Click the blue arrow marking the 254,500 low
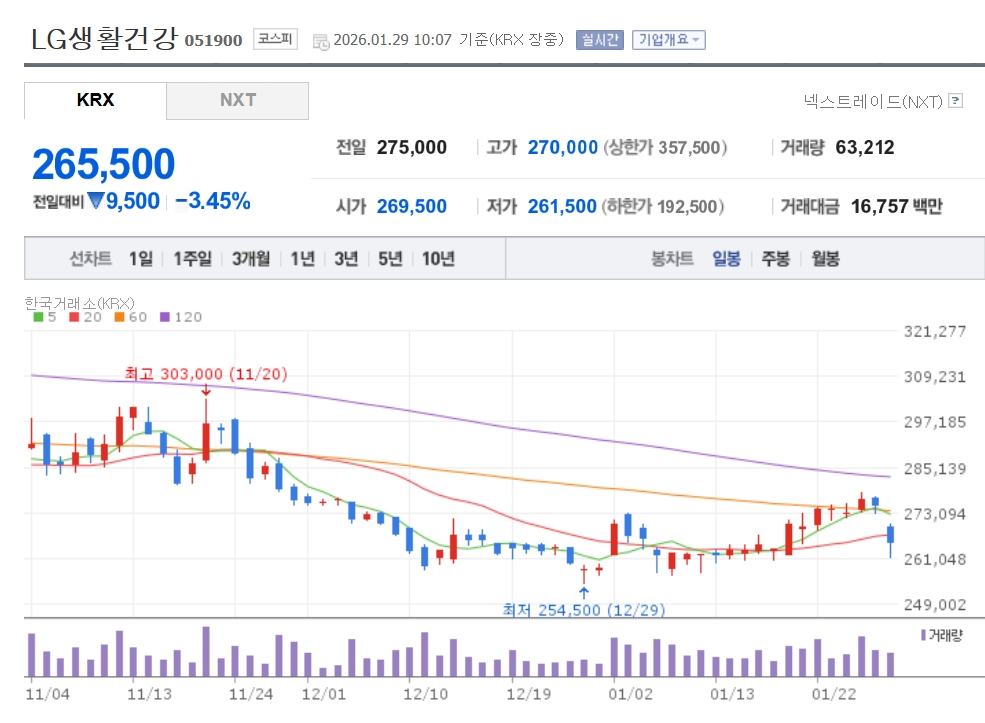 point(584,592)
